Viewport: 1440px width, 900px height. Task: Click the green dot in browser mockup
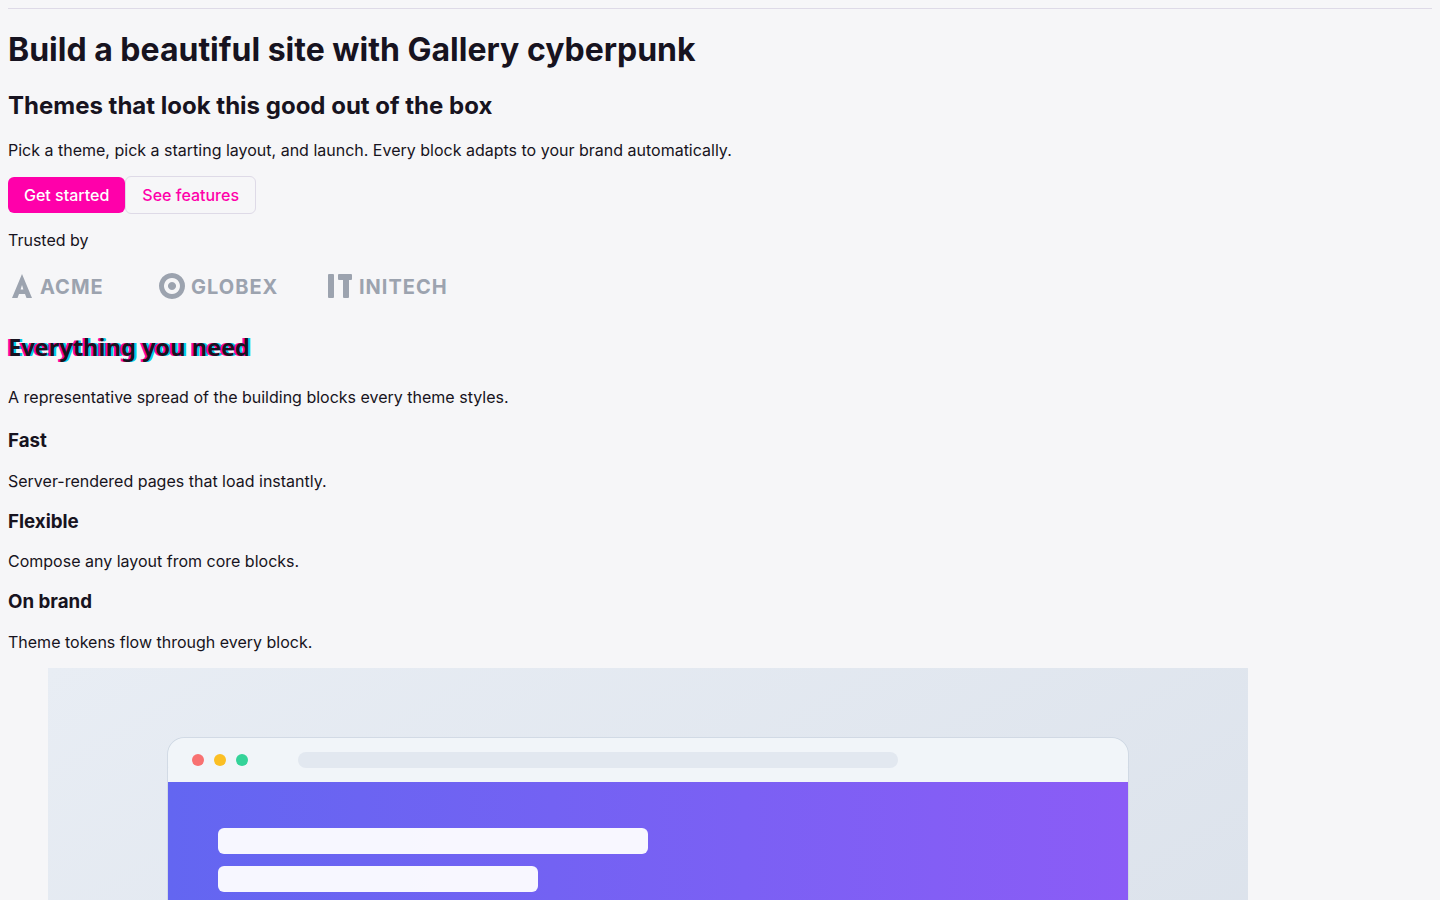(242, 760)
